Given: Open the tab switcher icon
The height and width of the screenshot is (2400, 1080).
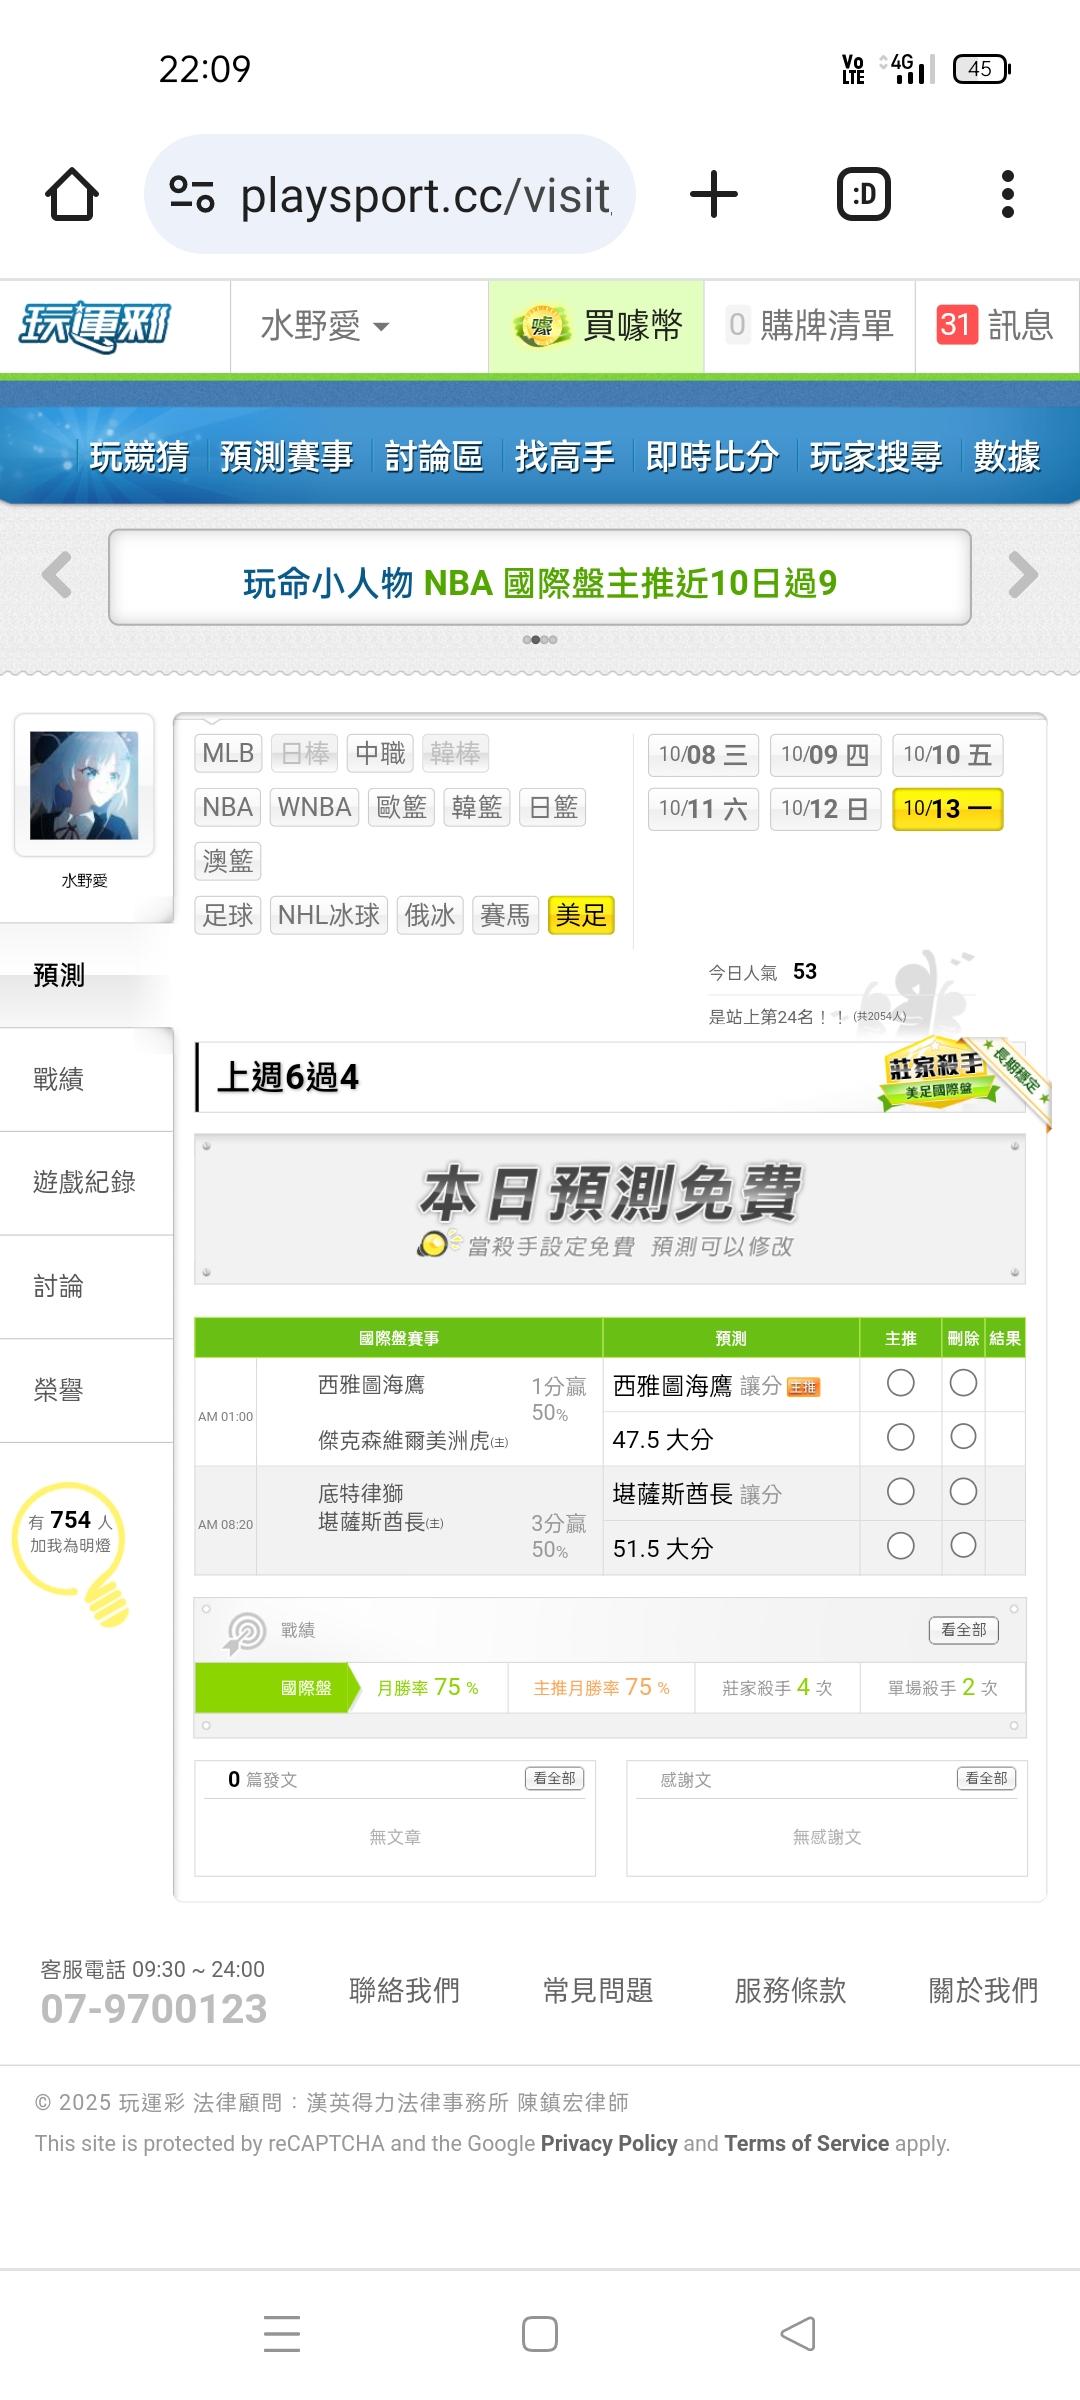Looking at the screenshot, I should [864, 194].
